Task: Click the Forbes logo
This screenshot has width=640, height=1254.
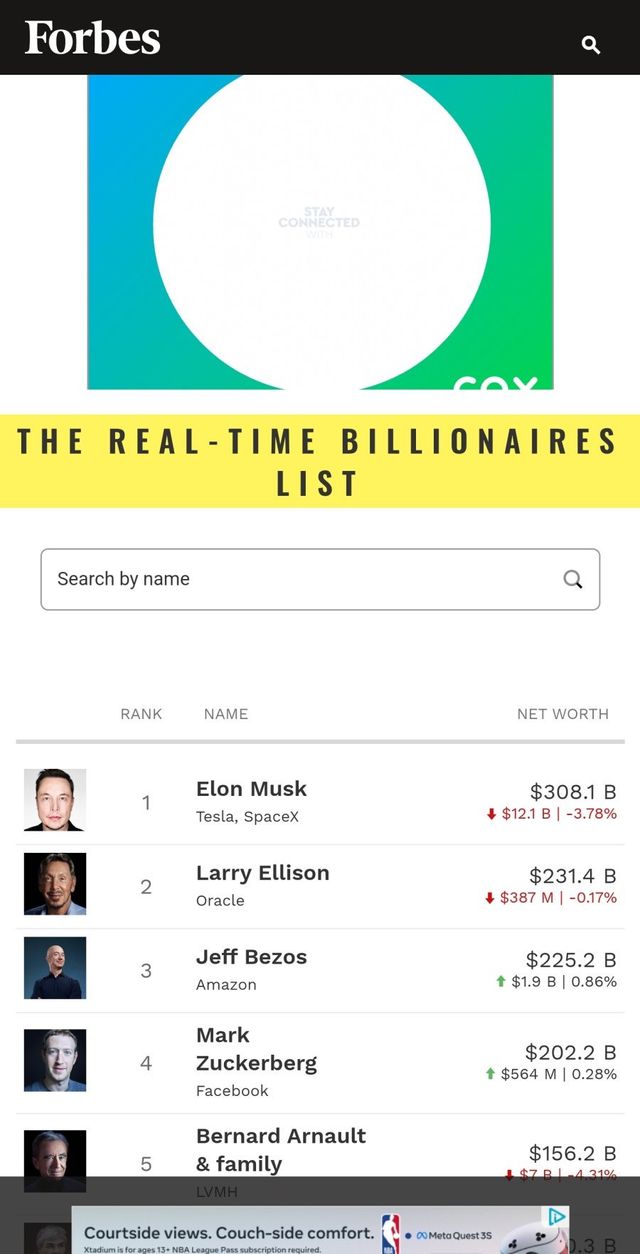Action: [x=92, y=38]
